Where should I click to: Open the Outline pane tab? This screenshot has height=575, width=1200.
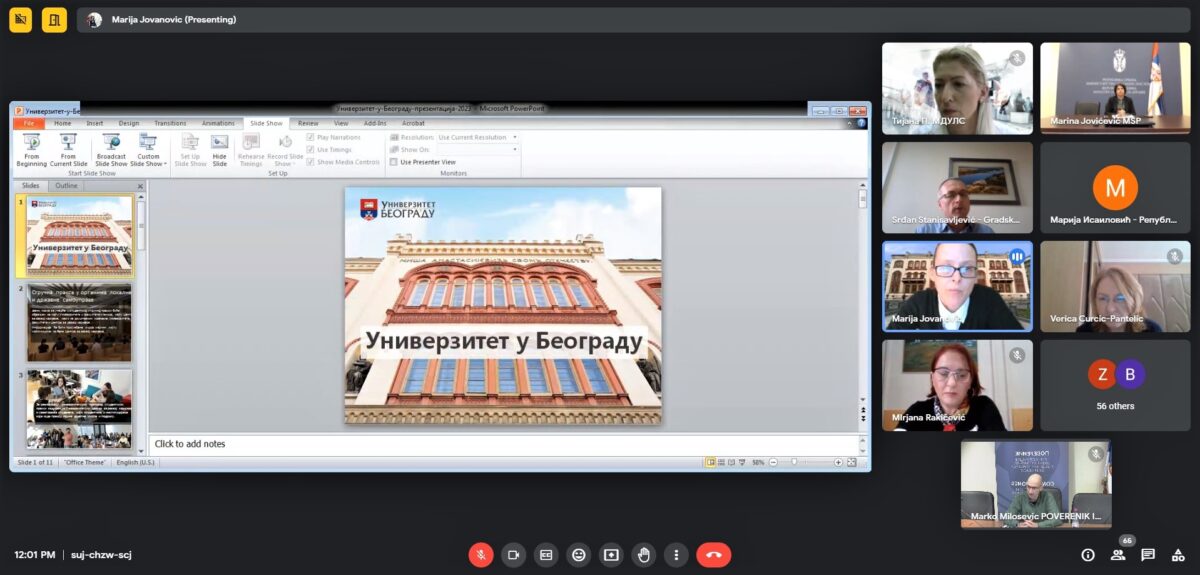click(66, 186)
